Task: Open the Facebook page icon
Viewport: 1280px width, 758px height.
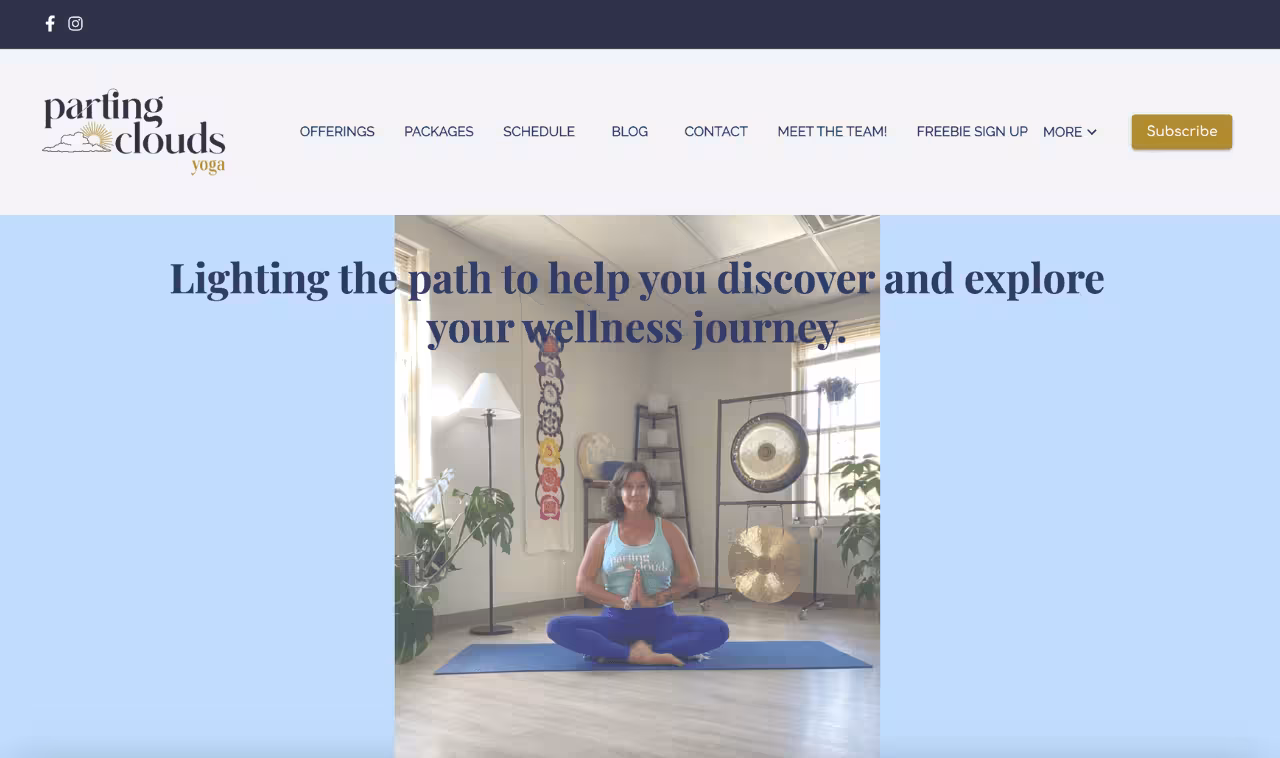Action: (x=50, y=24)
